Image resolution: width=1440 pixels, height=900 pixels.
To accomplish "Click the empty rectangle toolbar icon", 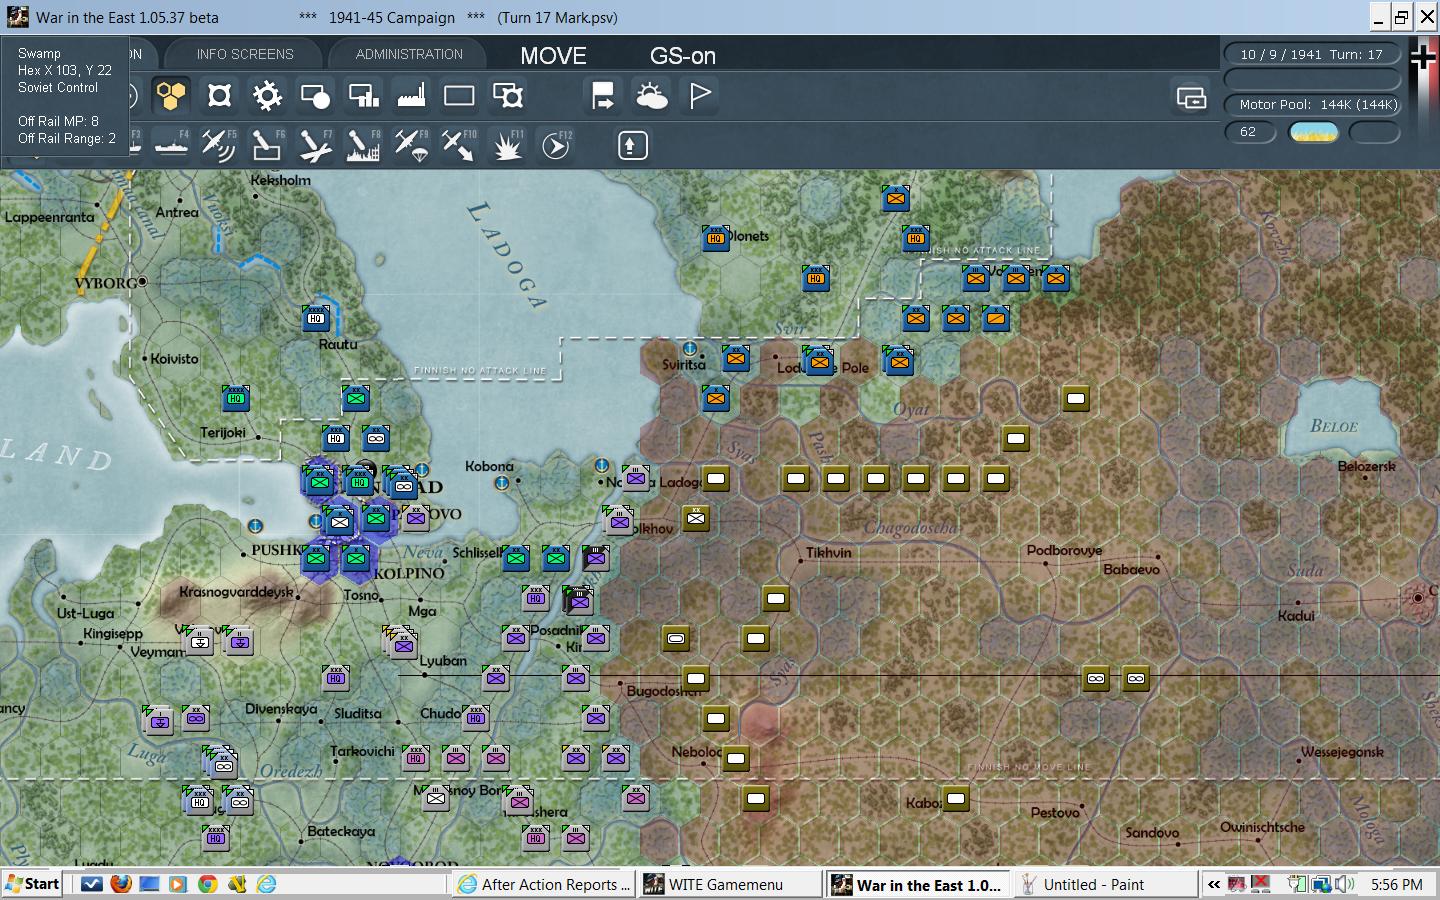I will (x=459, y=96).
